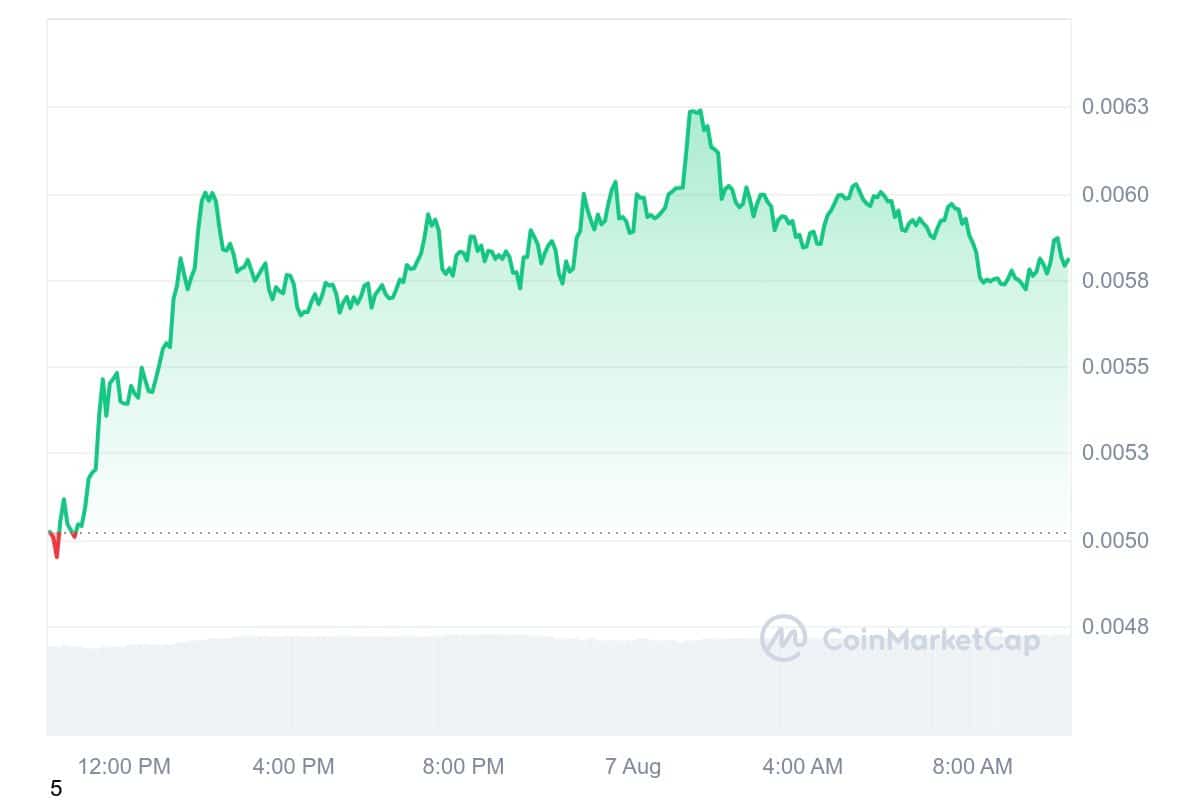Click the 0.0053 price axis label
This screenshot has height=800, width=1200.
(x=1115, y=453)
